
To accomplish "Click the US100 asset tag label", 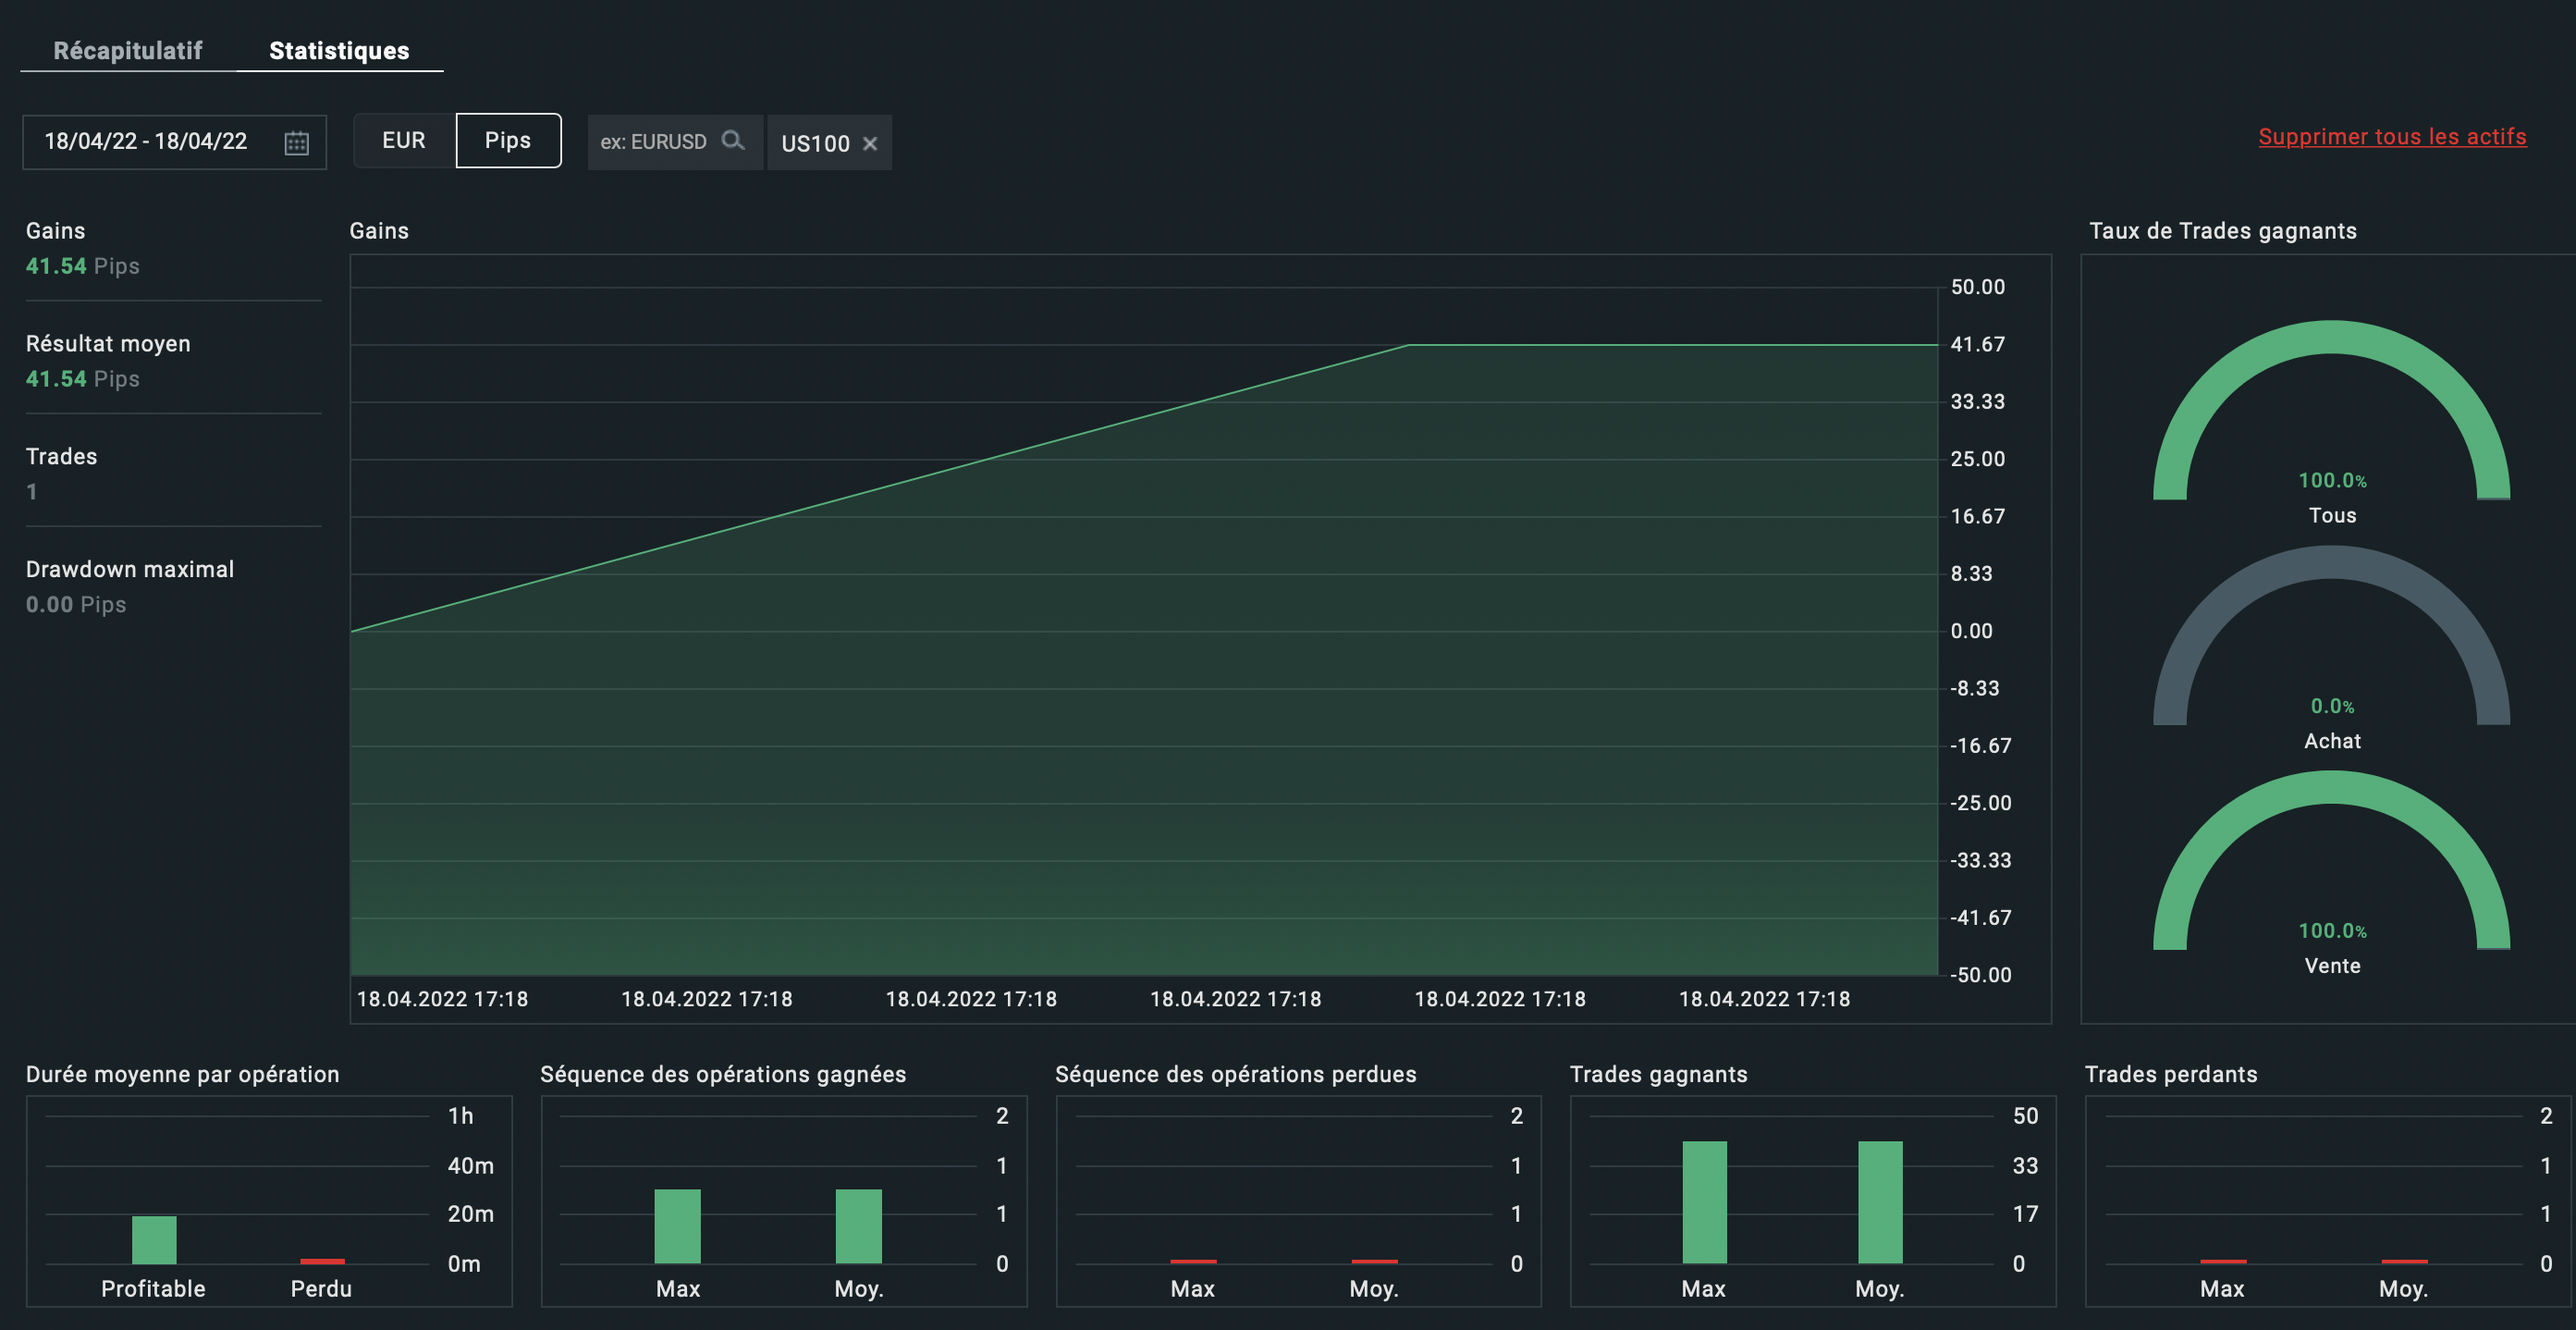I will point(815,144).
